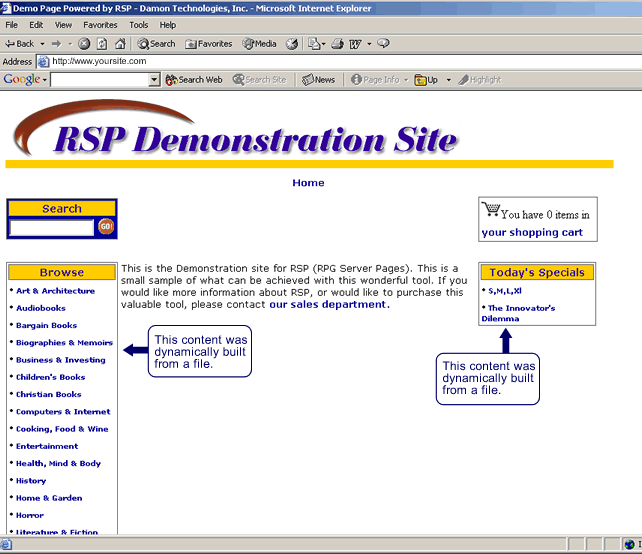Open The Innovator's Dilemma link
Image resolution: width=642 pixels, height=554 pixels.
point(518,313)
